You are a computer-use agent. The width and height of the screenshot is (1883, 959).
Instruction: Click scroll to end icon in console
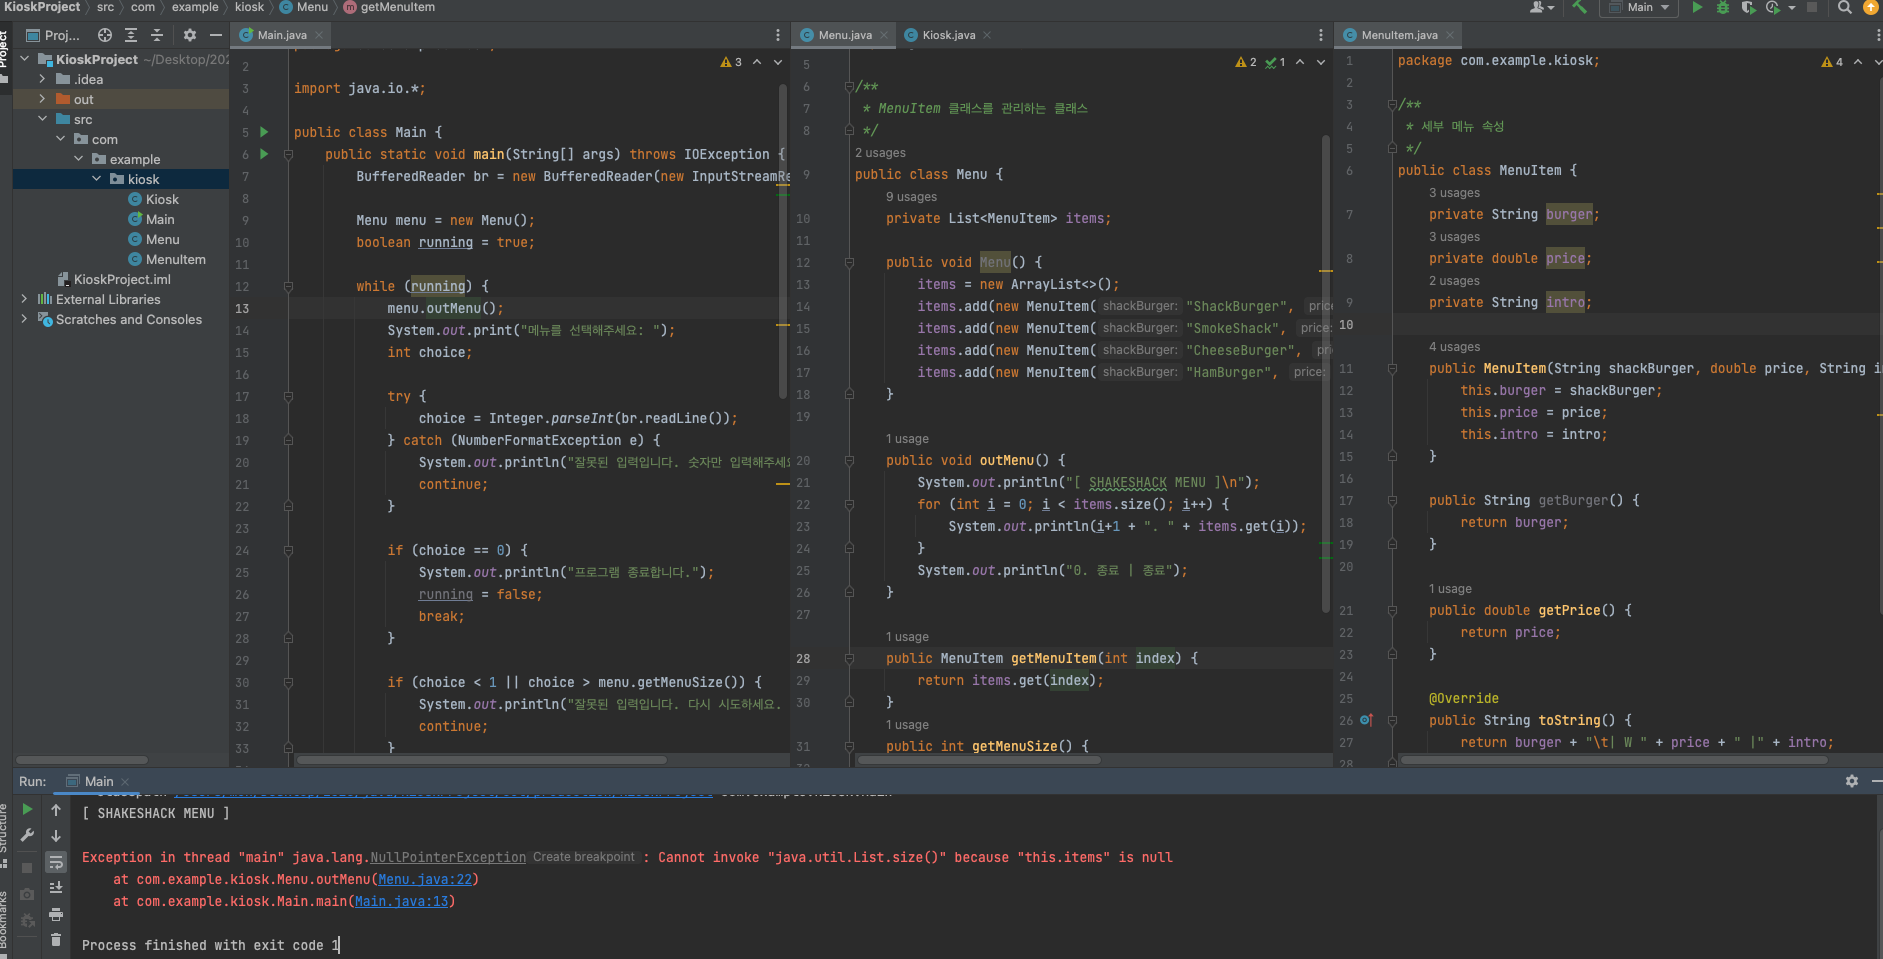click(56, 887)
